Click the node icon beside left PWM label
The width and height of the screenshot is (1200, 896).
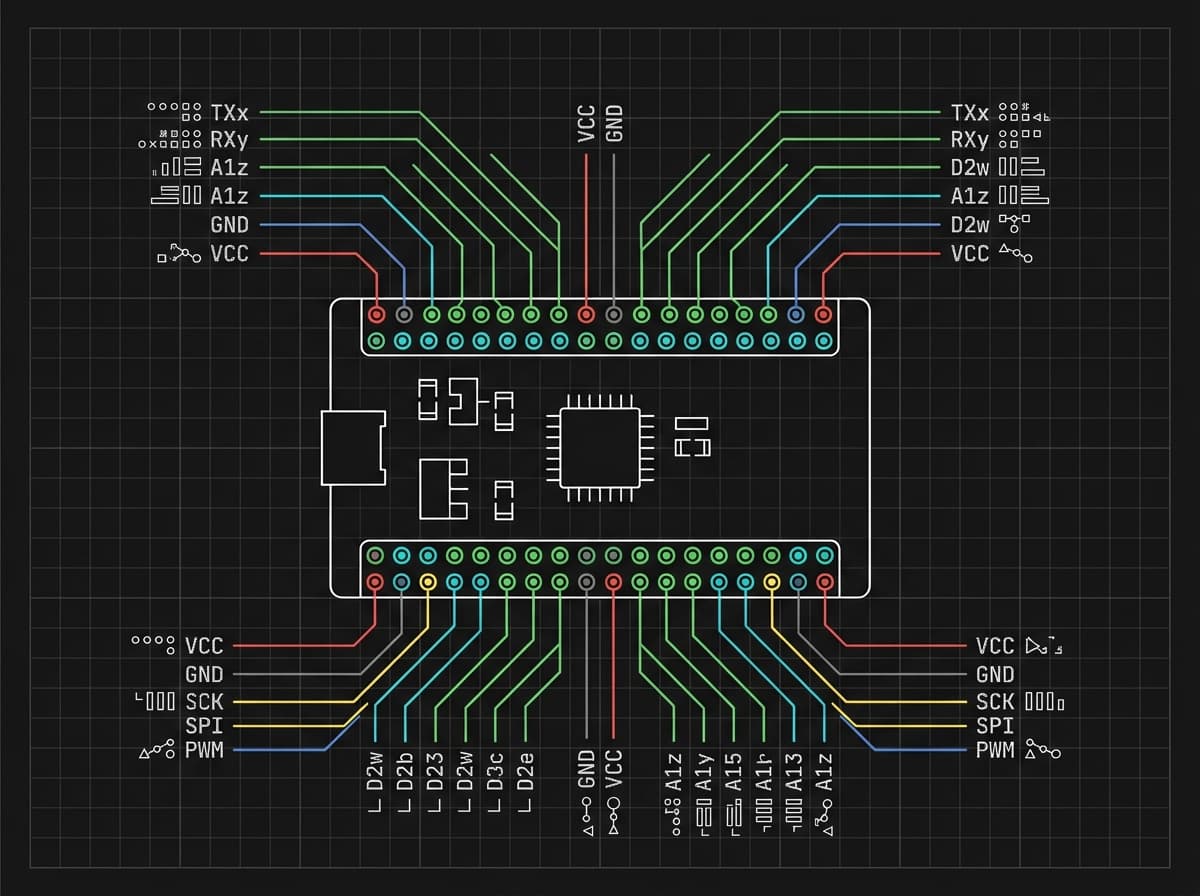(x=156, y=750)
